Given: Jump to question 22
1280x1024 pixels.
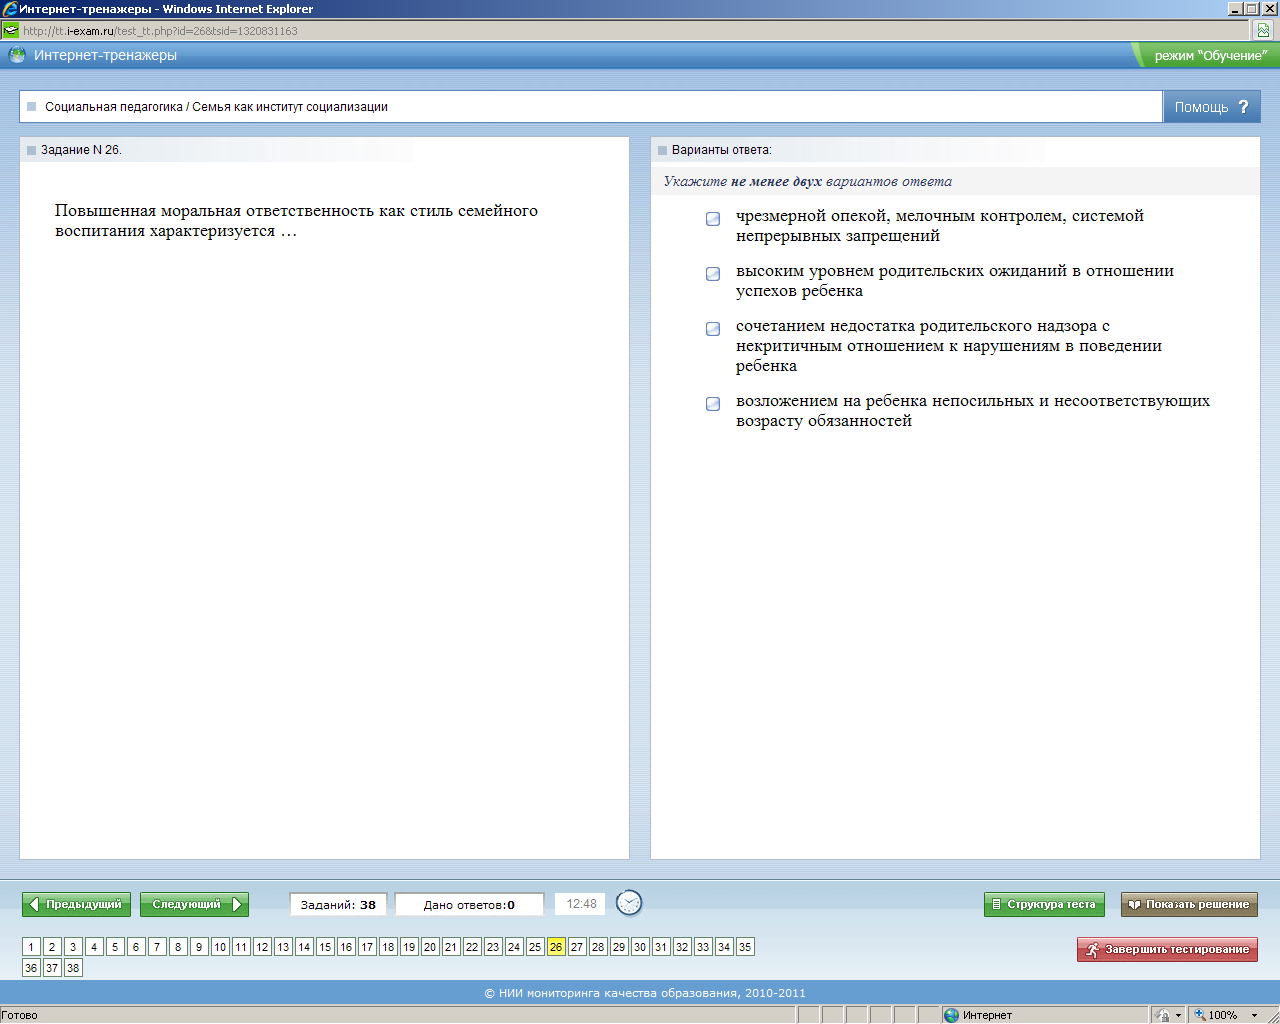Looking at the screenshot, I should click(x=472, y=947).
